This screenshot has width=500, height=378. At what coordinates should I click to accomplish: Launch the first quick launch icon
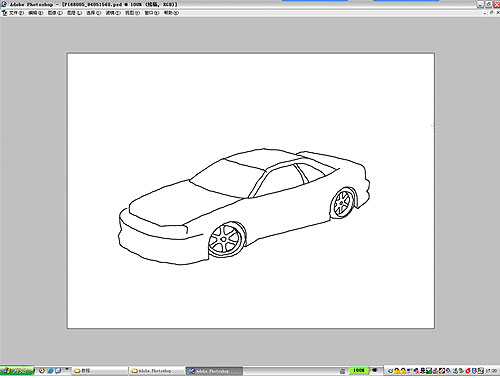click(42, 371)
